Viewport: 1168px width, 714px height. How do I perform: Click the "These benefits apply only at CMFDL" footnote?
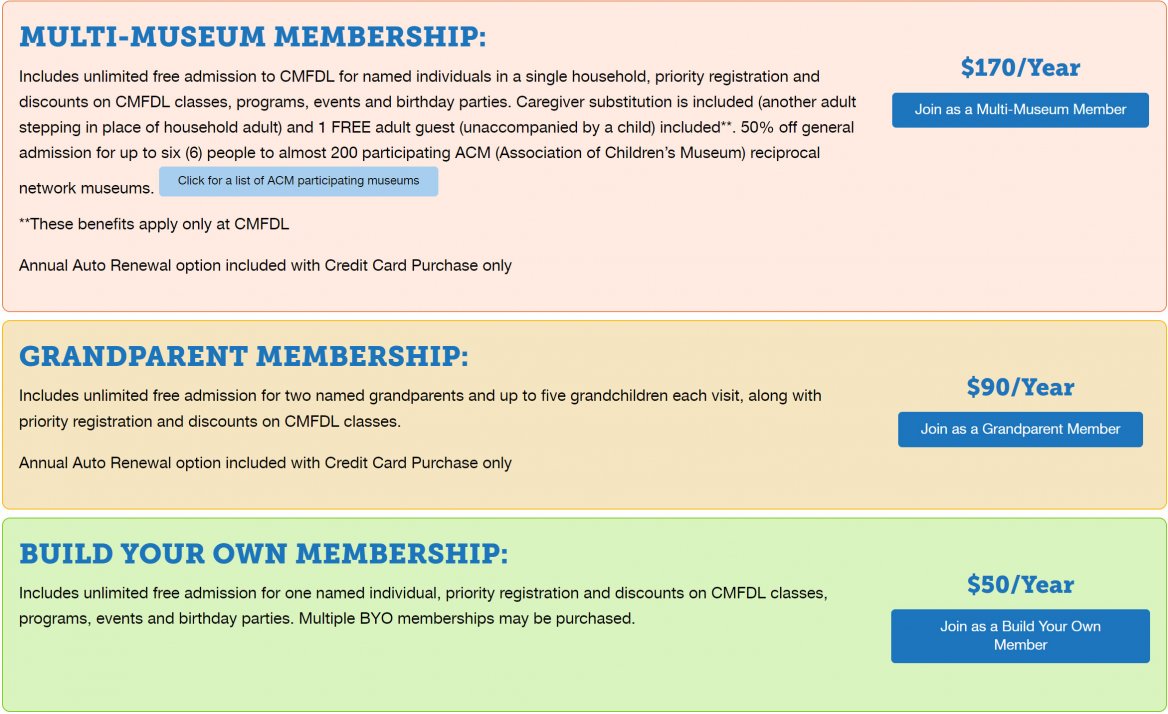click(154, 224)
